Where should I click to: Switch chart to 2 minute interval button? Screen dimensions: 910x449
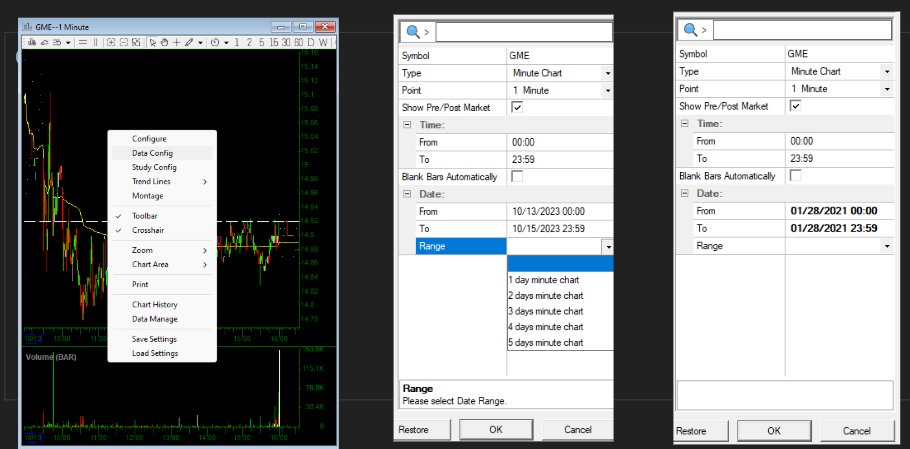click(249, 42)
